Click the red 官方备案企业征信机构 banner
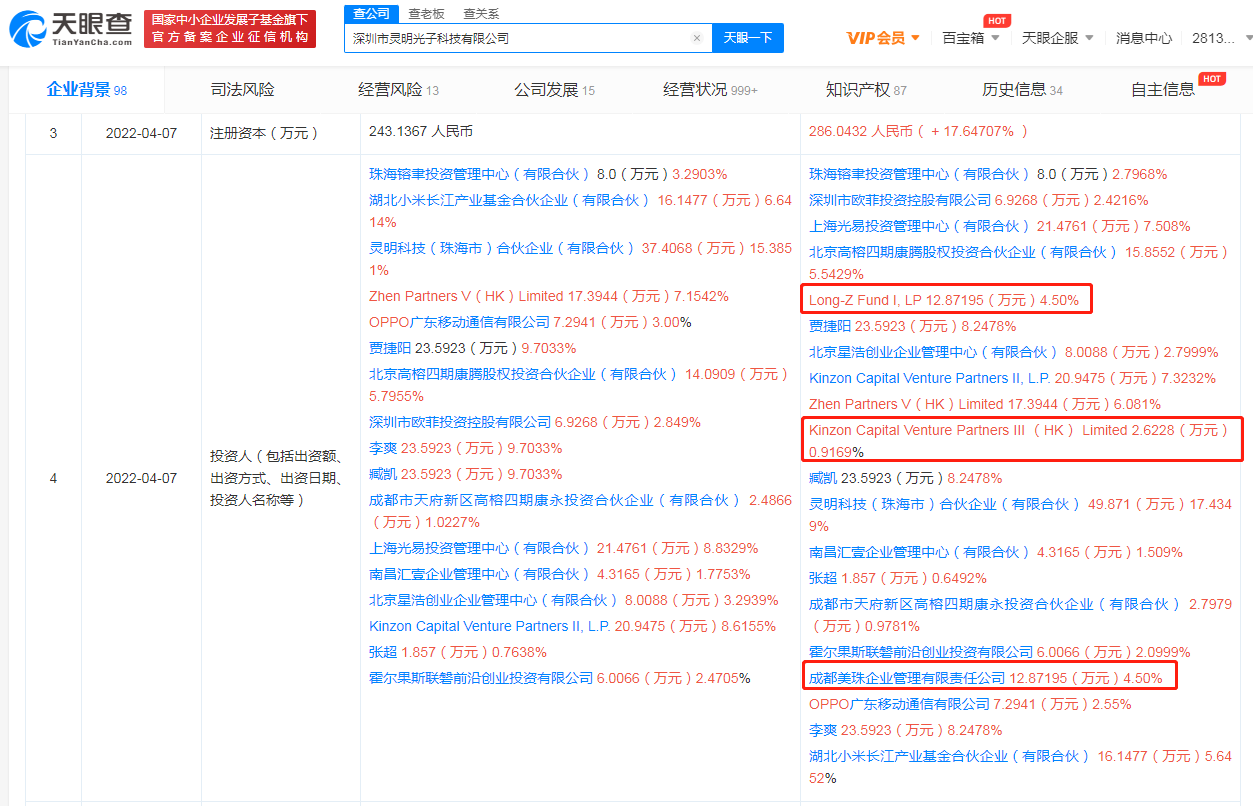Viewport: 1253px width, 806px height. click(x=230, y=29)
